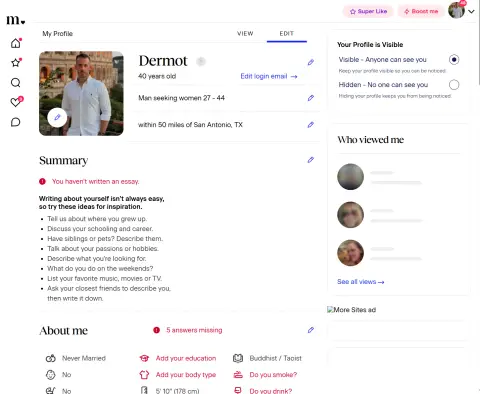Open the heart Matches icon in sidebar
The height and width of the screenshot is (394, 480).
point(15,102)
